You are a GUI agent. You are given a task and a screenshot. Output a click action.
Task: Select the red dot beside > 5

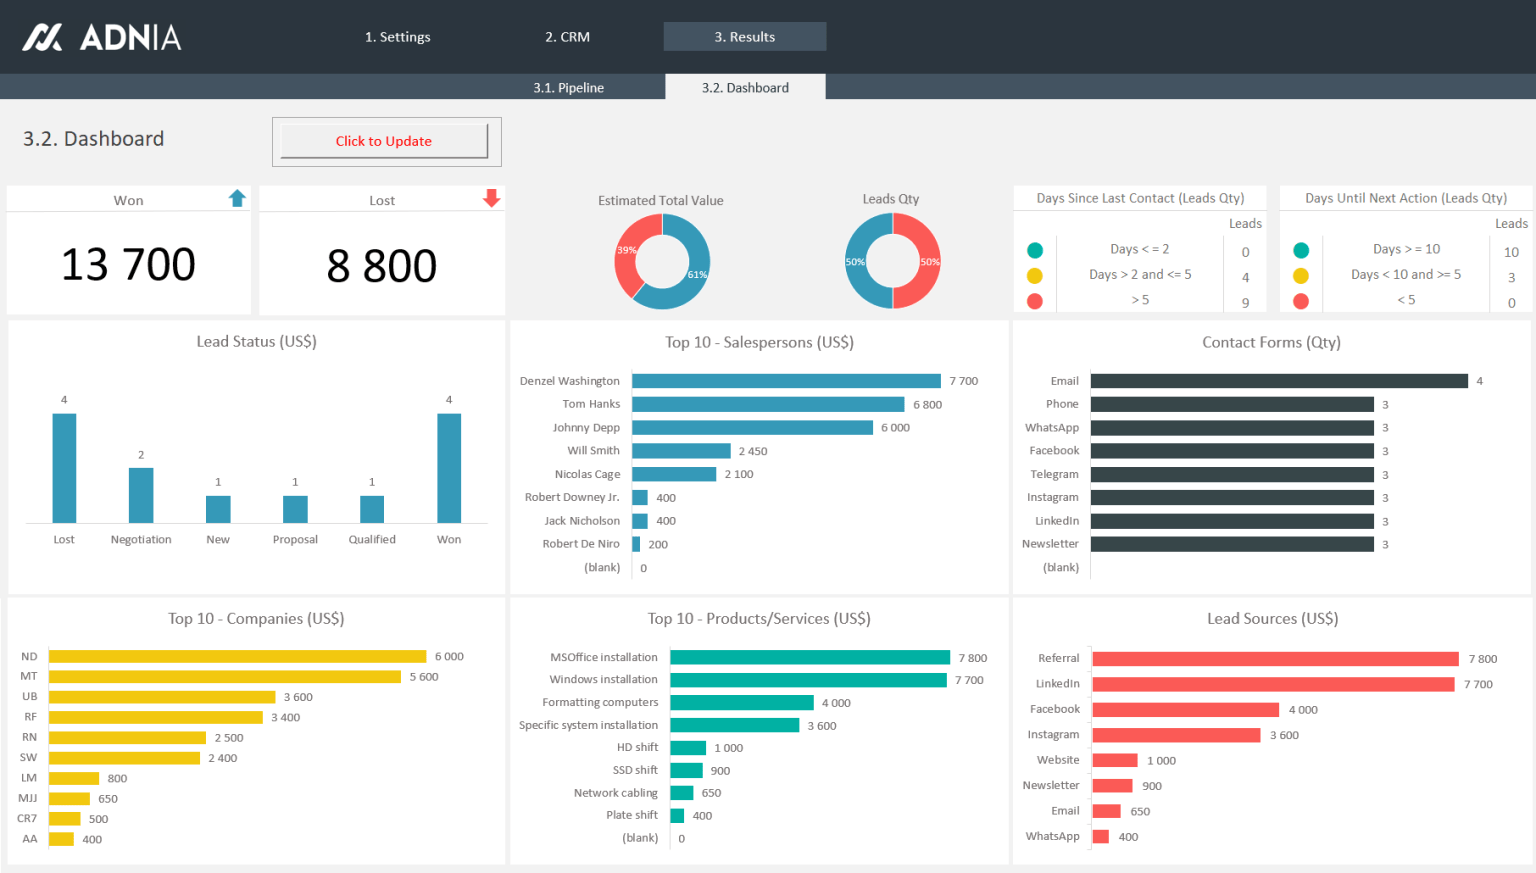[1035, 301]
